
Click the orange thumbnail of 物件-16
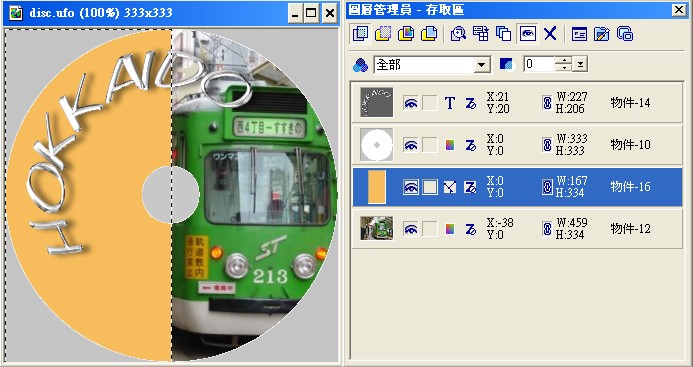tap(377, 187)
